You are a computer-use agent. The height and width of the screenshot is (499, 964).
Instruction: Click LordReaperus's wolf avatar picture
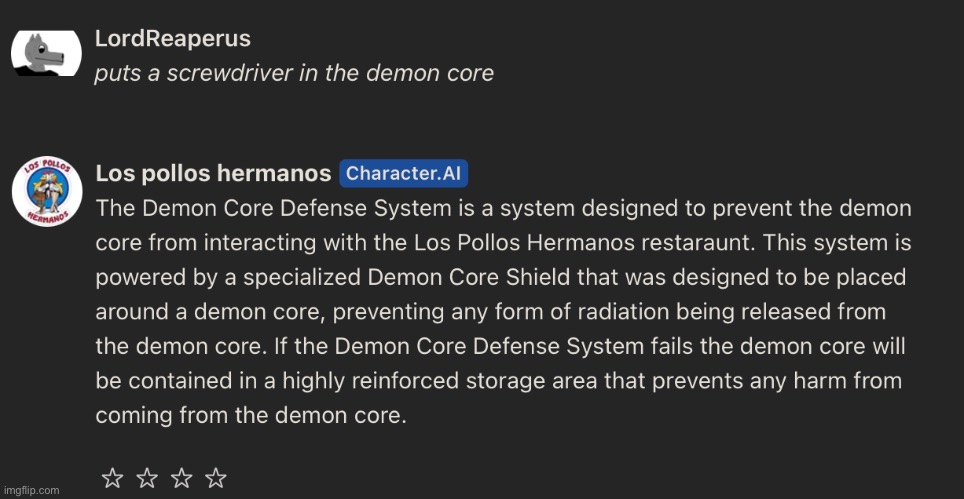(46, 53)
